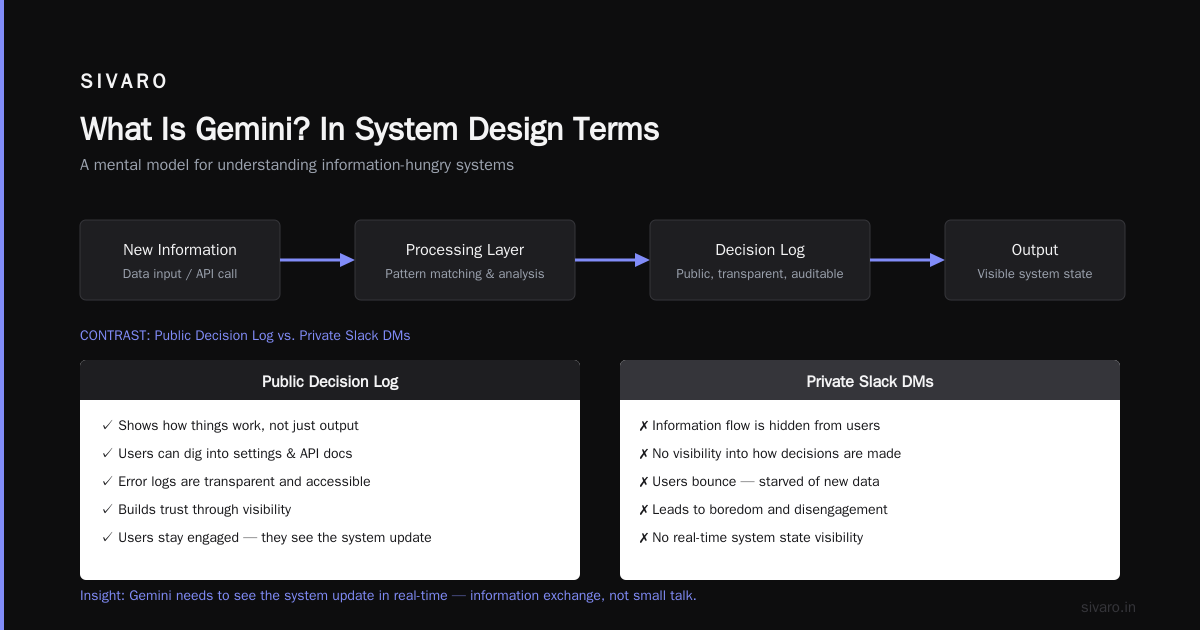The image size is (1200, 630).
Task: Click 'Users can dig into settings & API docs'
Action: tap(227, 453)
